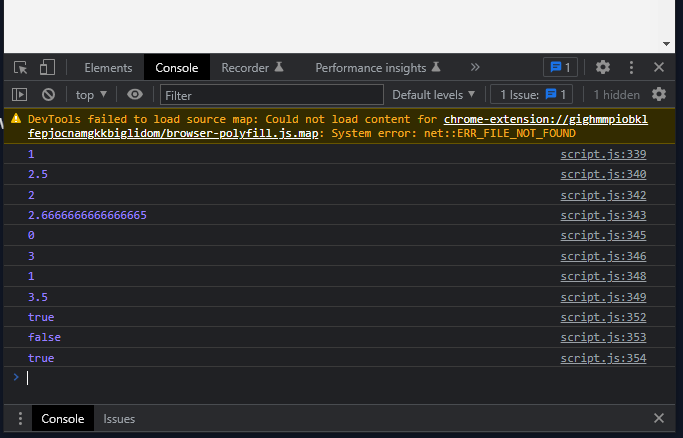This screenshot has height=438, width=683.
Task: Open console settings gear next to hidden
Action: pos(659,94)
